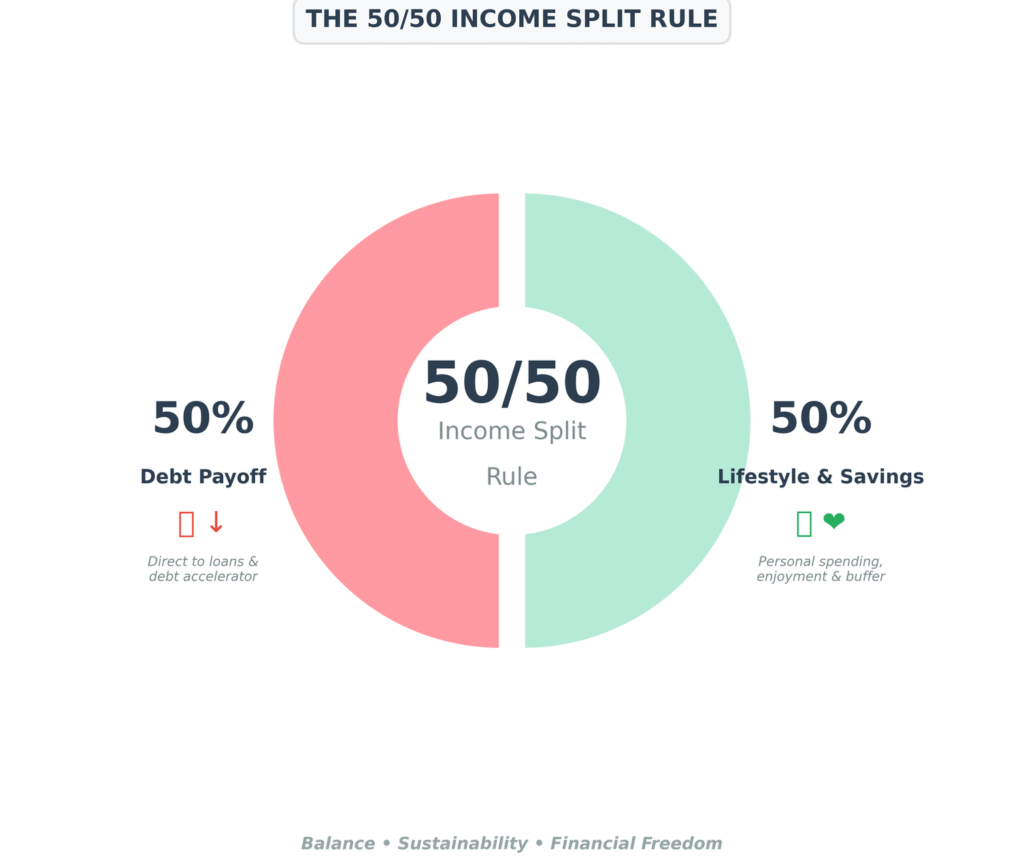The image size is (1024, 861).
Task: Click the white gap between donut halves
Action: click(512, 250)
